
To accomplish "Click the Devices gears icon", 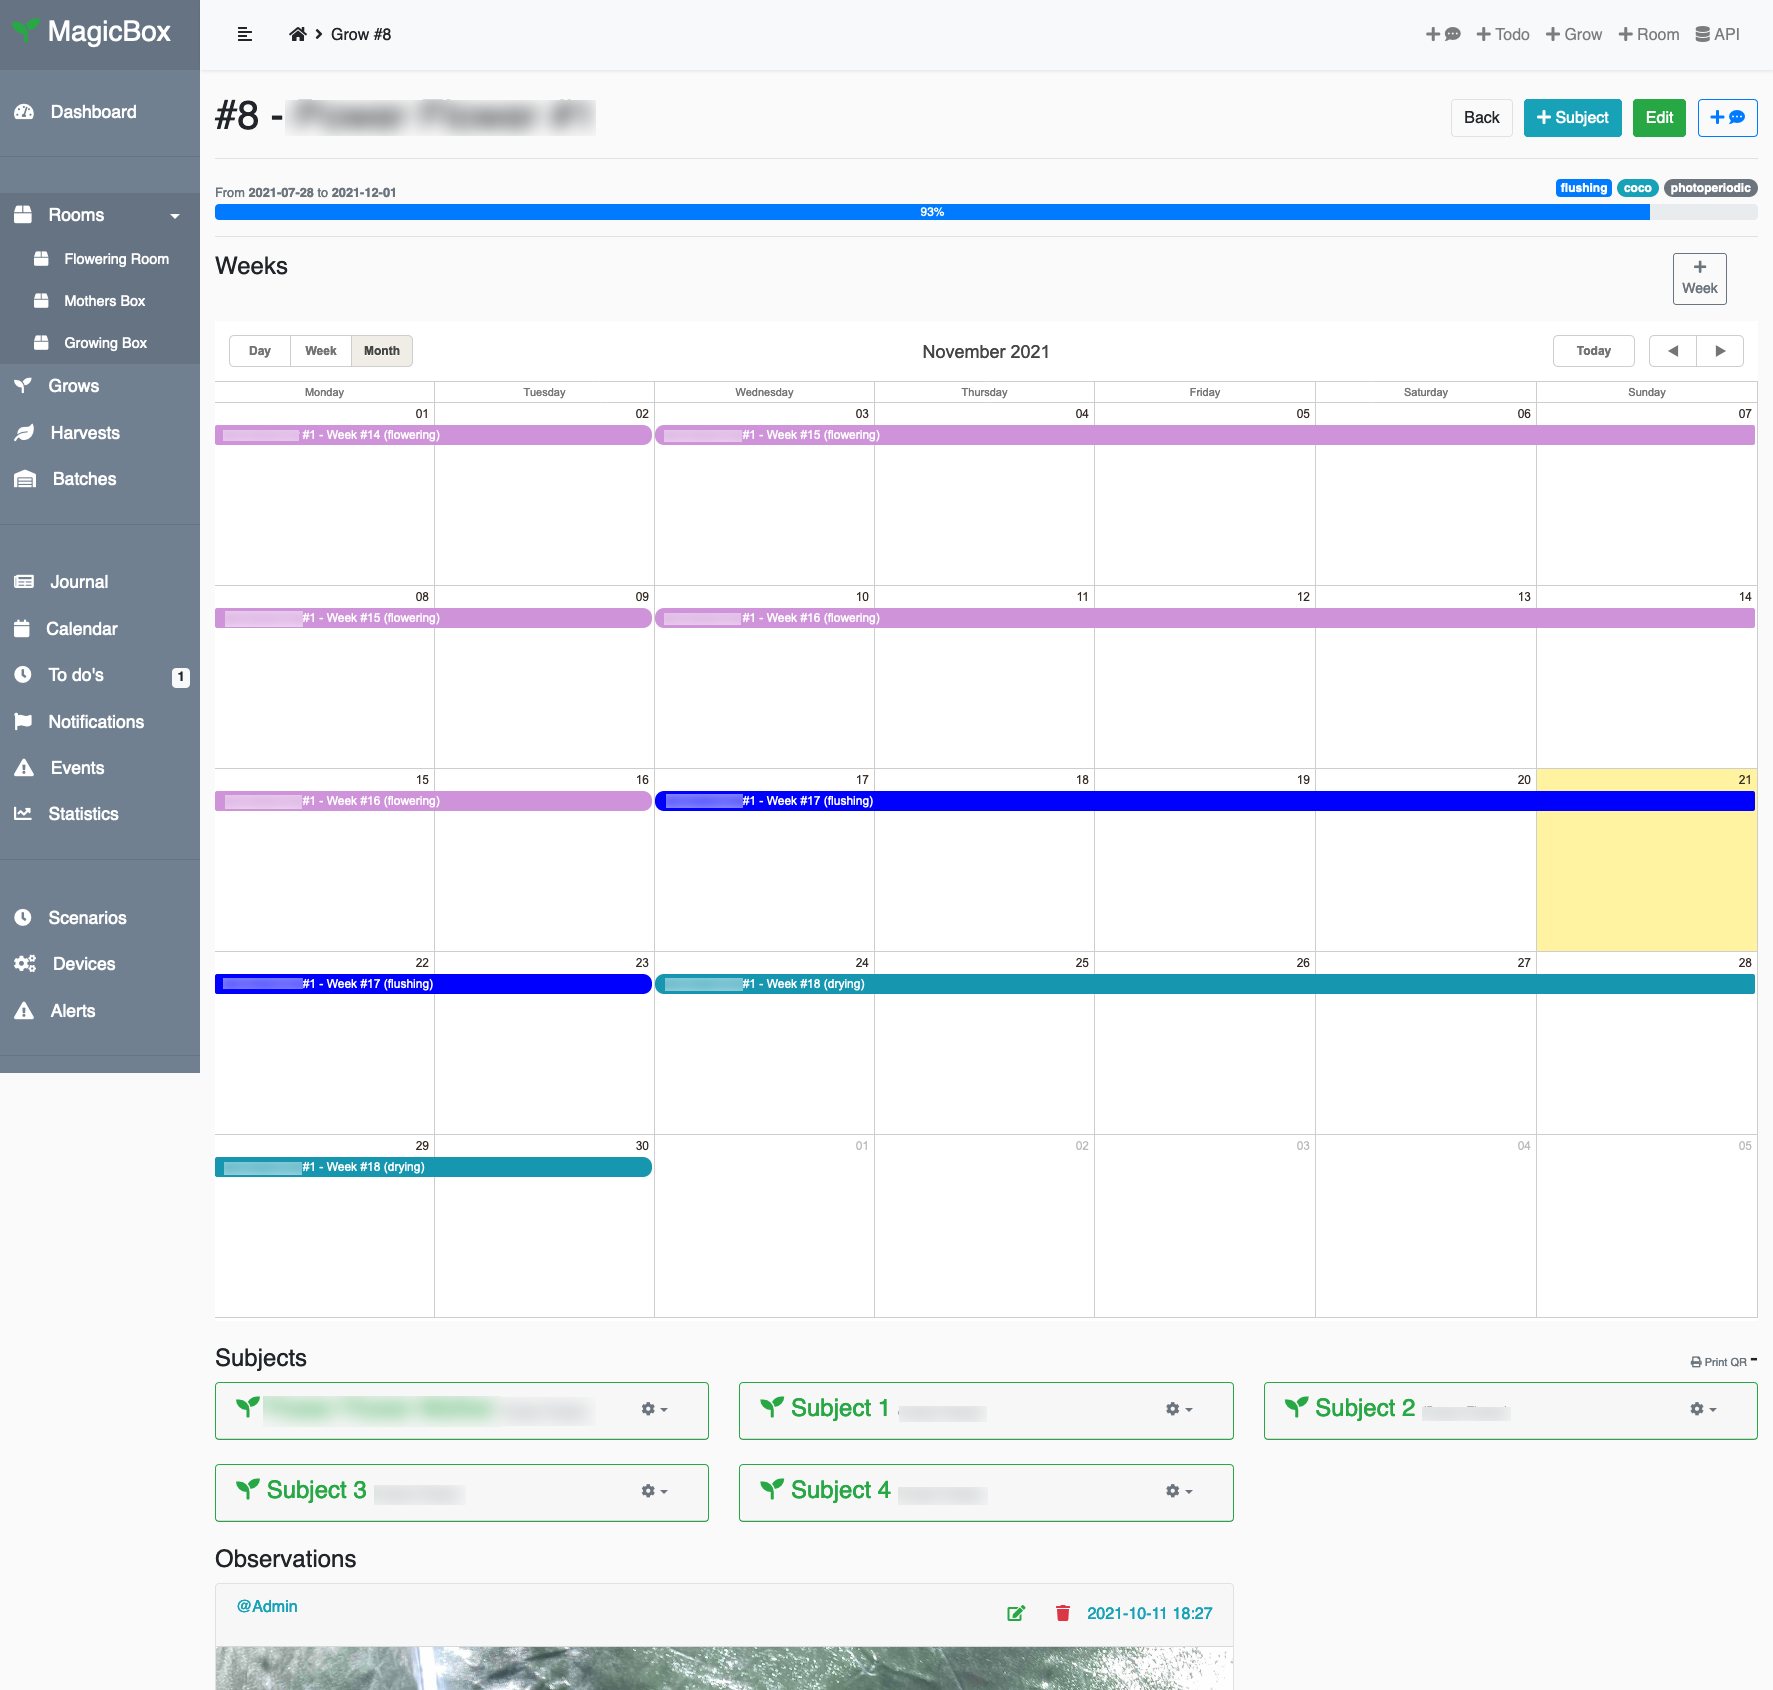I will pos(25,964).
